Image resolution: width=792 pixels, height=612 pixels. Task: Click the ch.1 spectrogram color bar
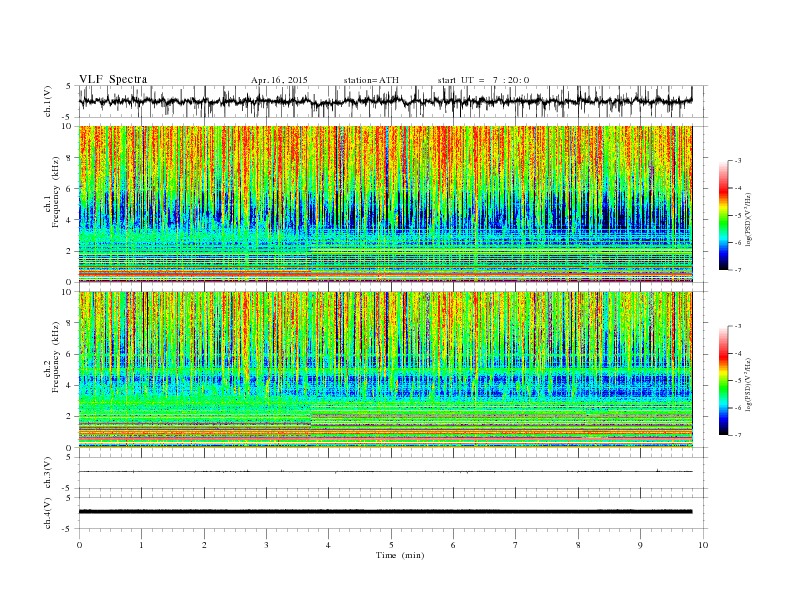coord(723,215)
